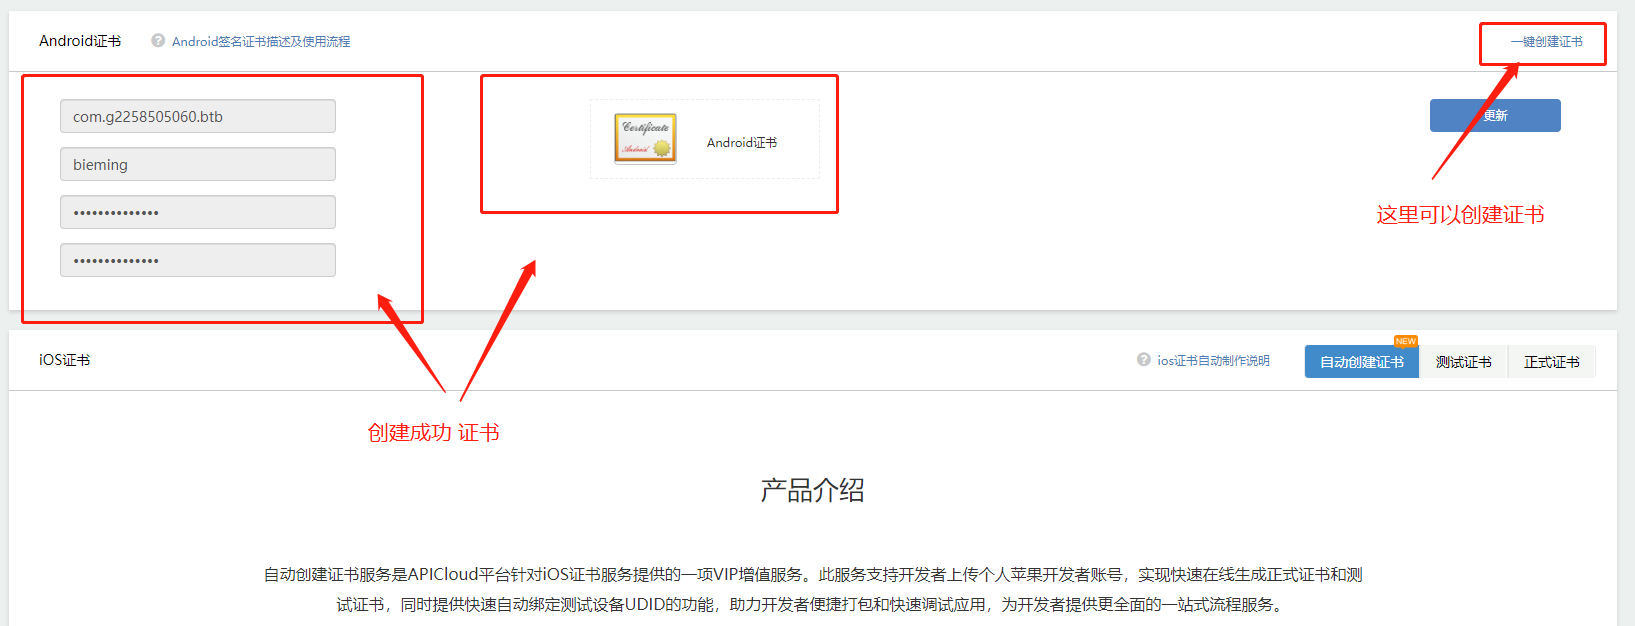This screenshot has height=626, width=1635.
Task: Switch to the 测试证书 tab
Action: point(1464,362)
